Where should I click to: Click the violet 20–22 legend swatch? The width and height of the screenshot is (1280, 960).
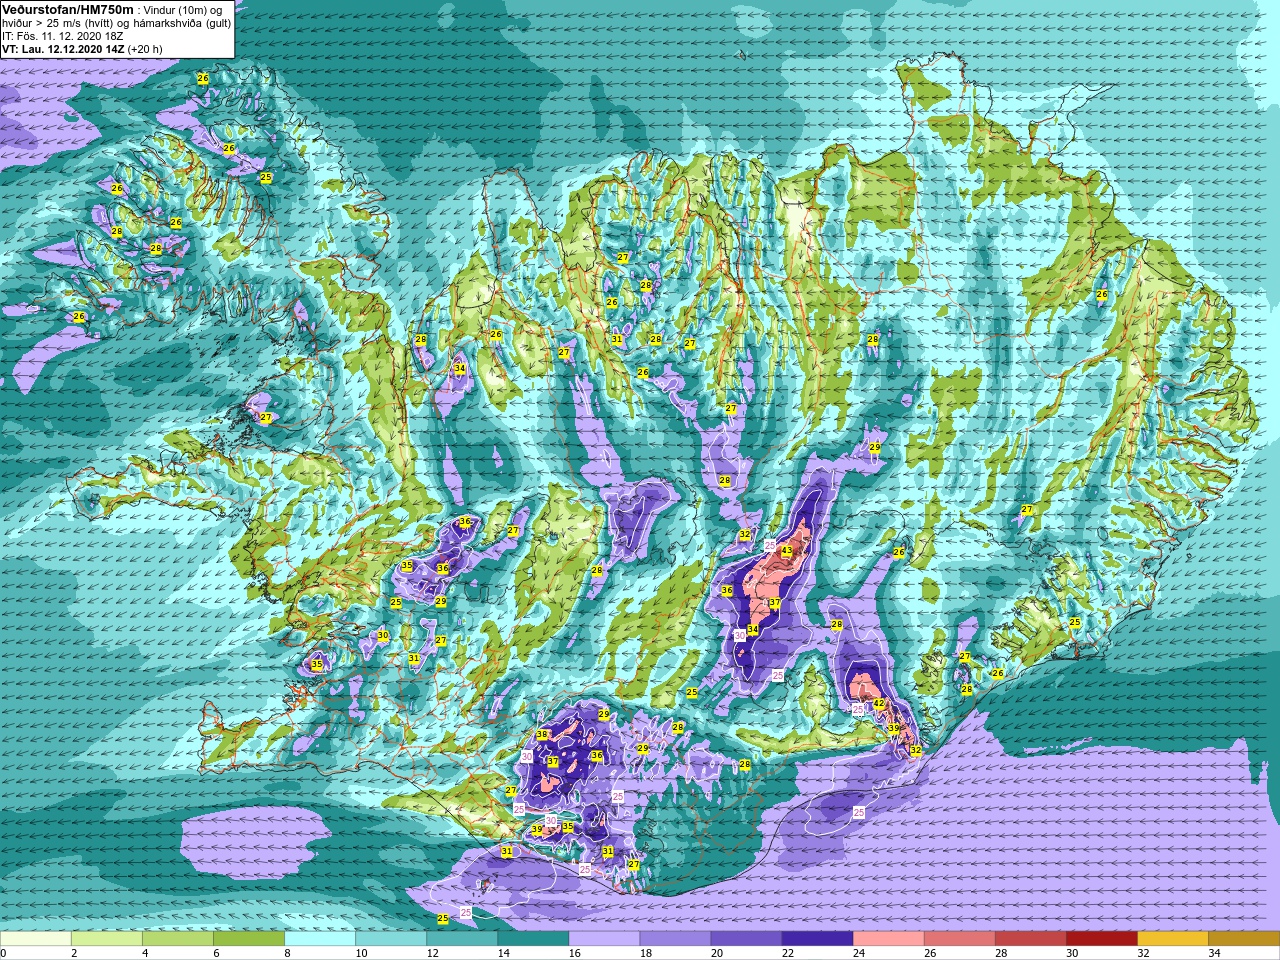[x=746, y=939]
